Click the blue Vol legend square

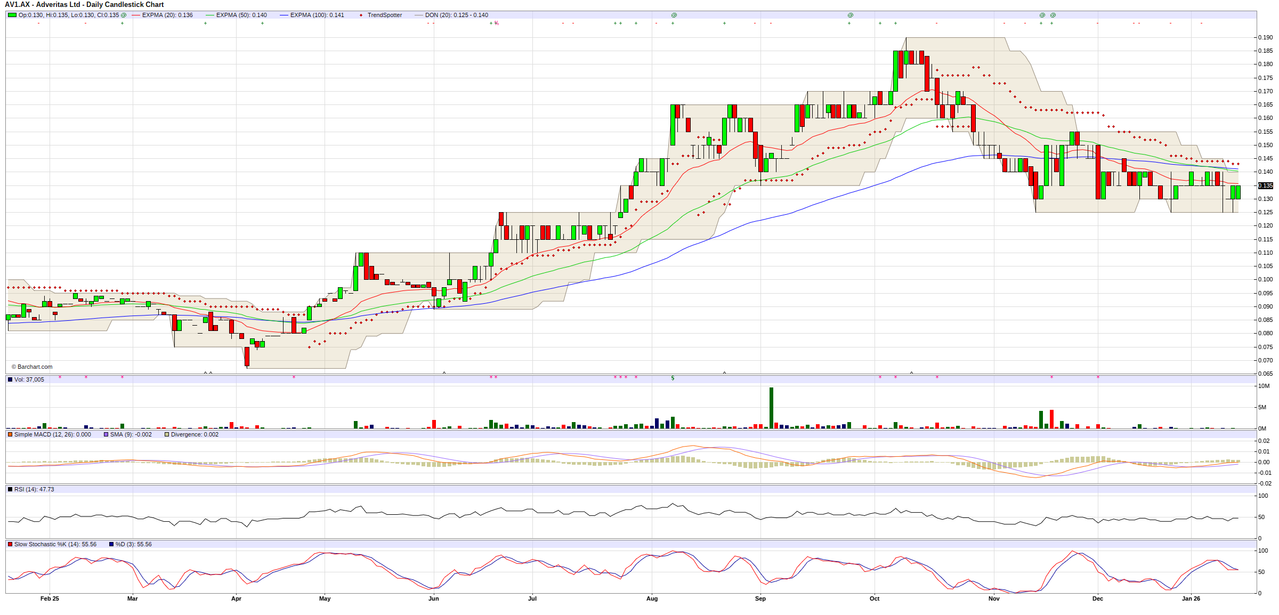click(11, 379)
